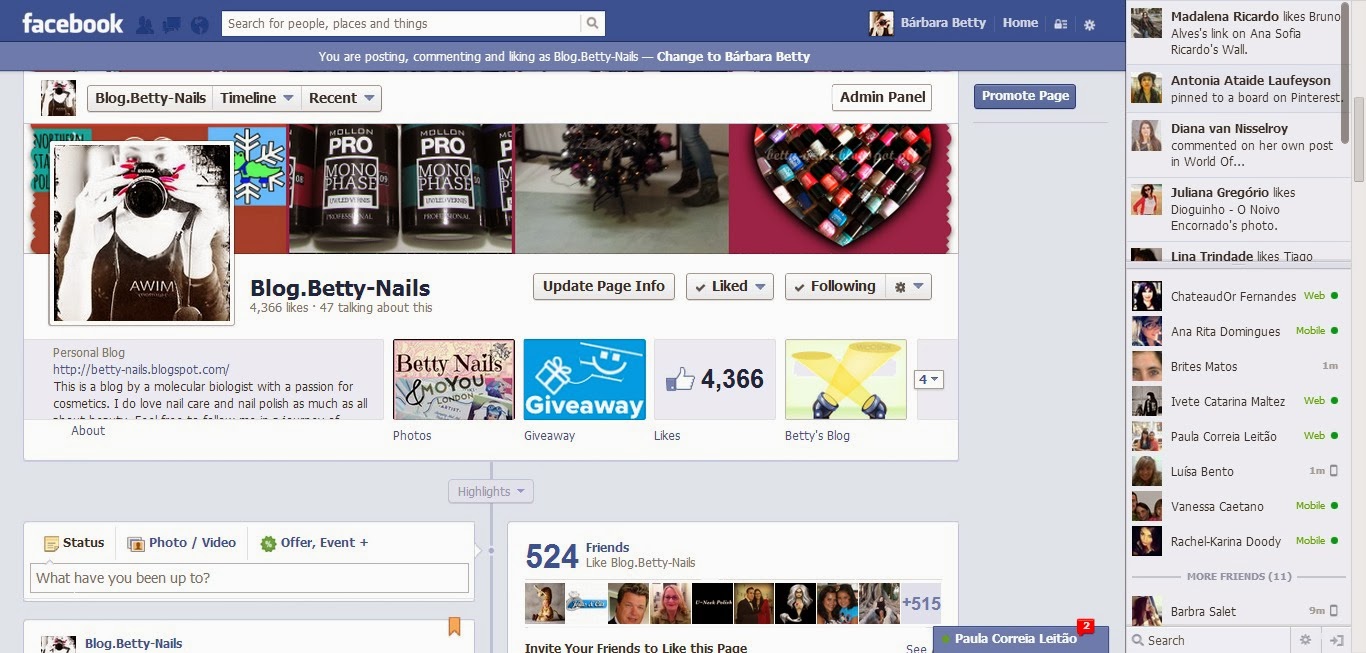Click MORE FRIENDS (11) header
Screen dimensions: 1366x653
click(x=1239, y=577)
